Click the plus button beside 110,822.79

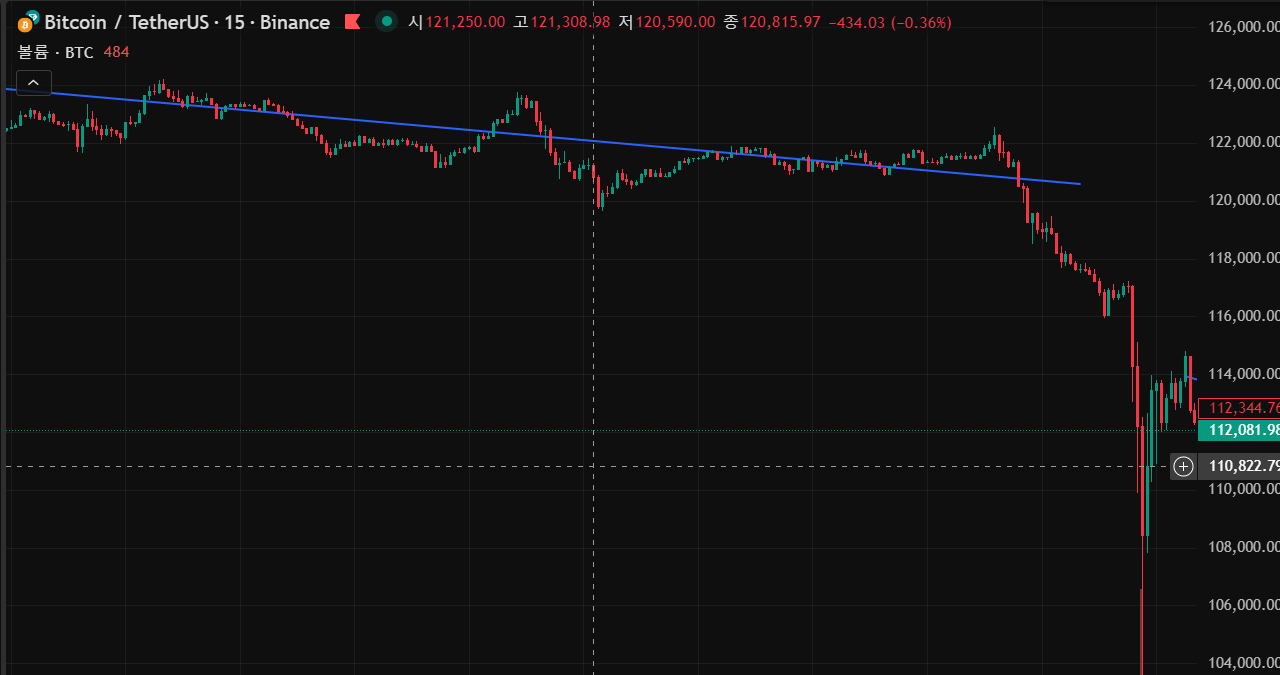point(1183,466)
